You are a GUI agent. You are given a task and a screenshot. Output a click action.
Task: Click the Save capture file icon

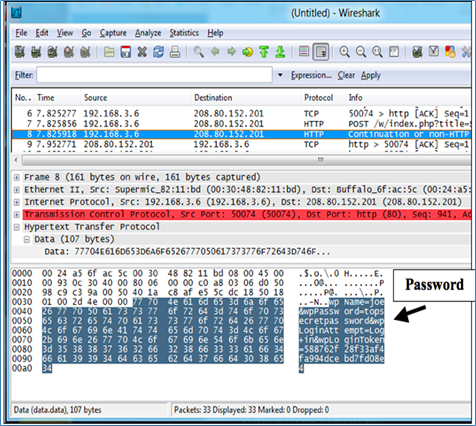point(126,52)
